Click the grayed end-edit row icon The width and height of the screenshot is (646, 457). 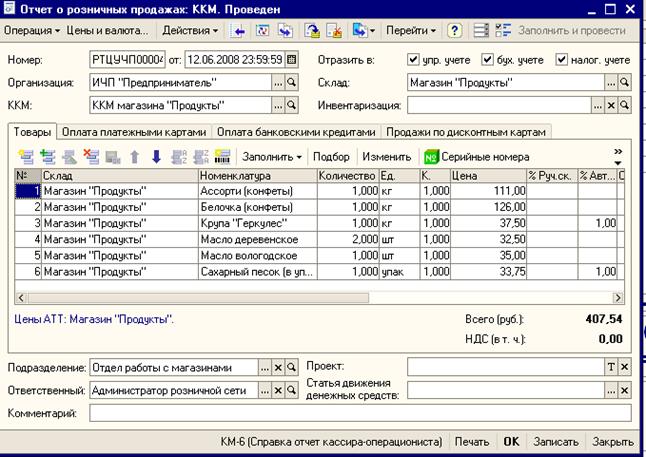pos(113,157)
